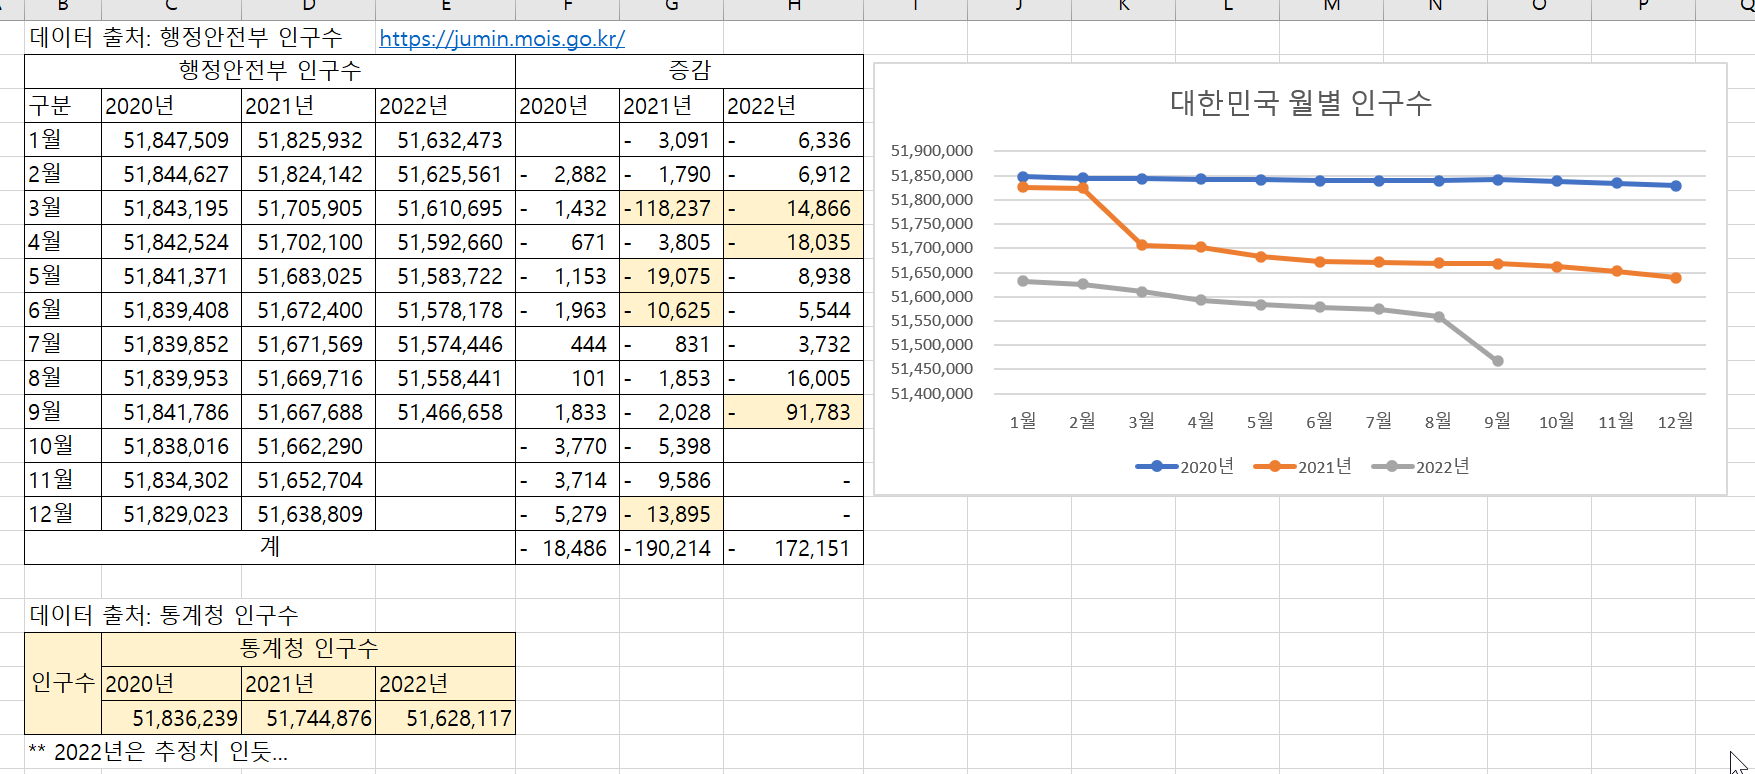Click the highlighted -118,237 cell
The height and width of the screenshot is (774, 1755).
[x=671, y=209]
